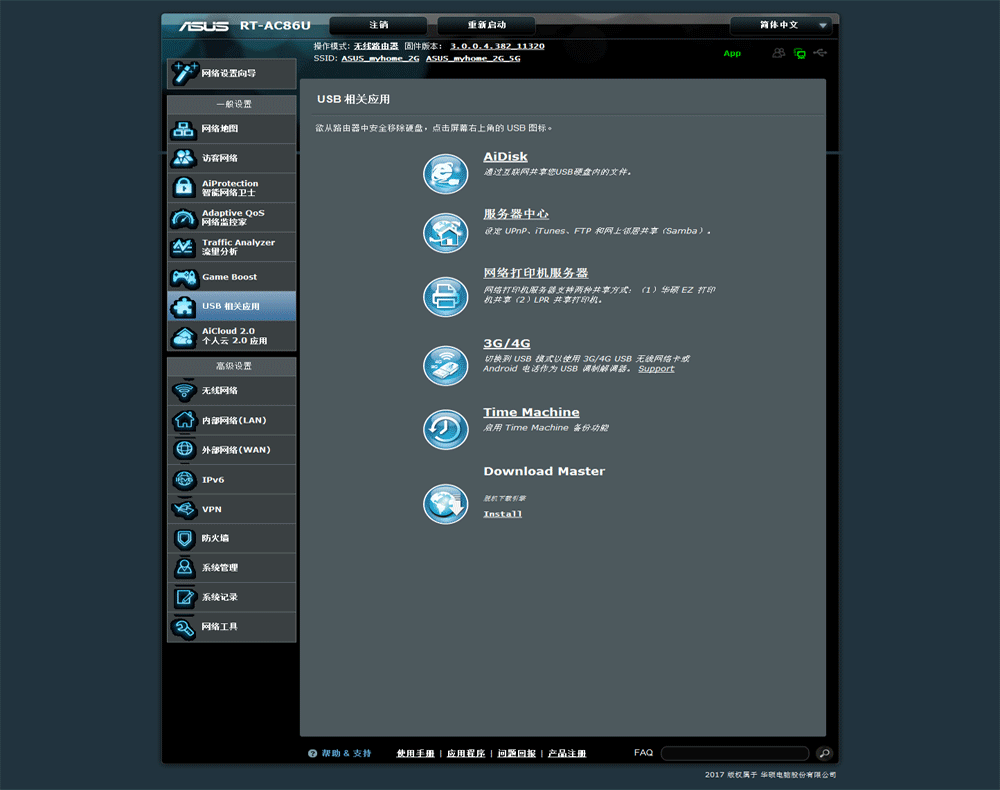Click the FAQ search input field
The height and width of the screenshot is (790, 1000).
[734, 753]
